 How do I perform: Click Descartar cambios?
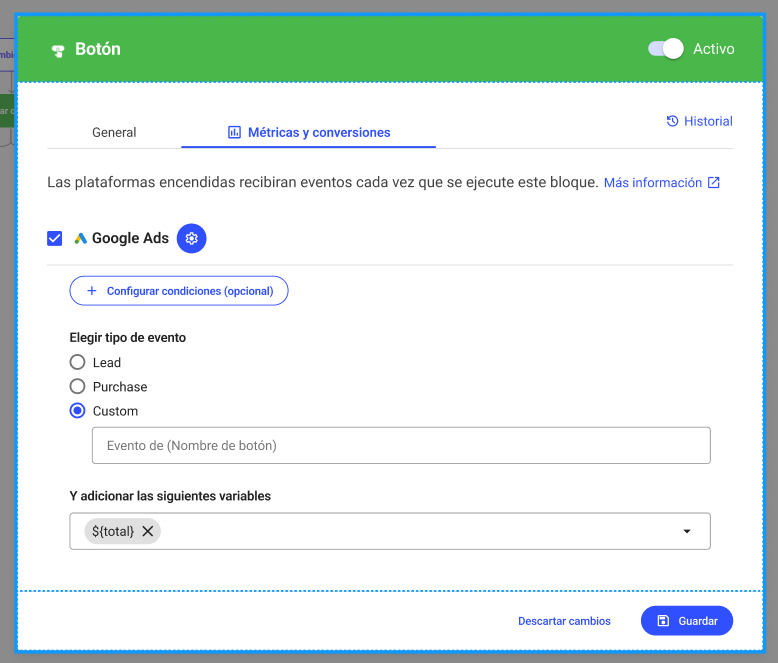(564, 621)
